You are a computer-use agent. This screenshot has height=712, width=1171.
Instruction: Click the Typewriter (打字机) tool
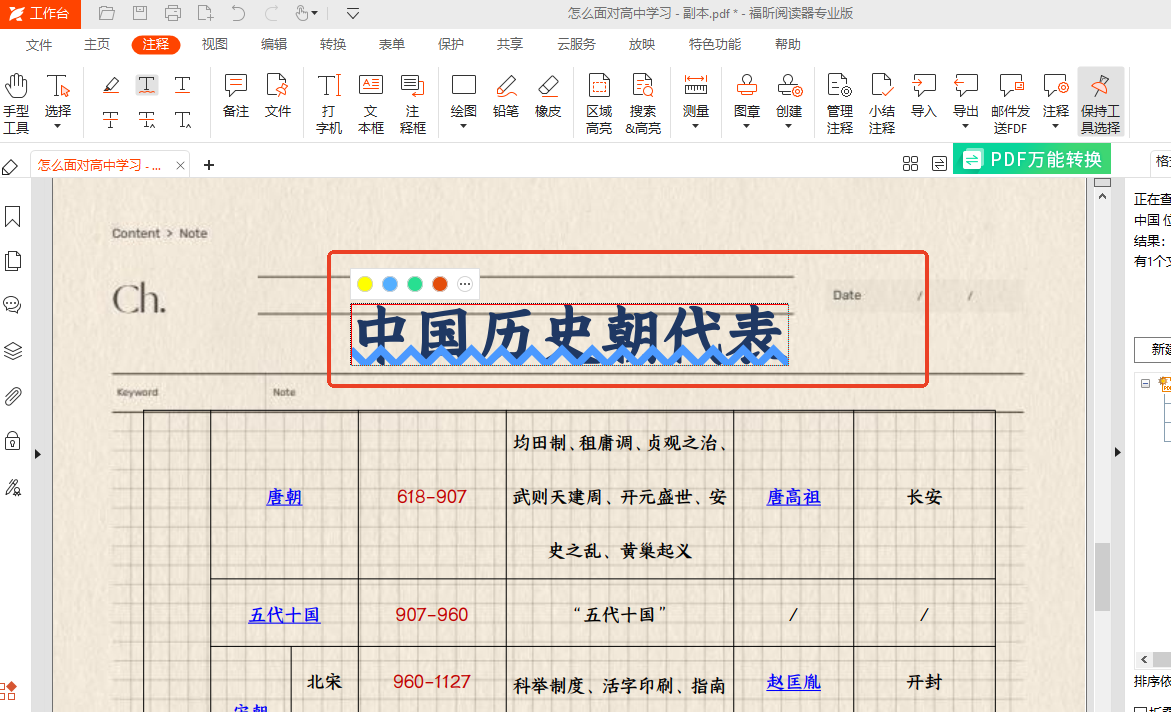tap(329, 102)
